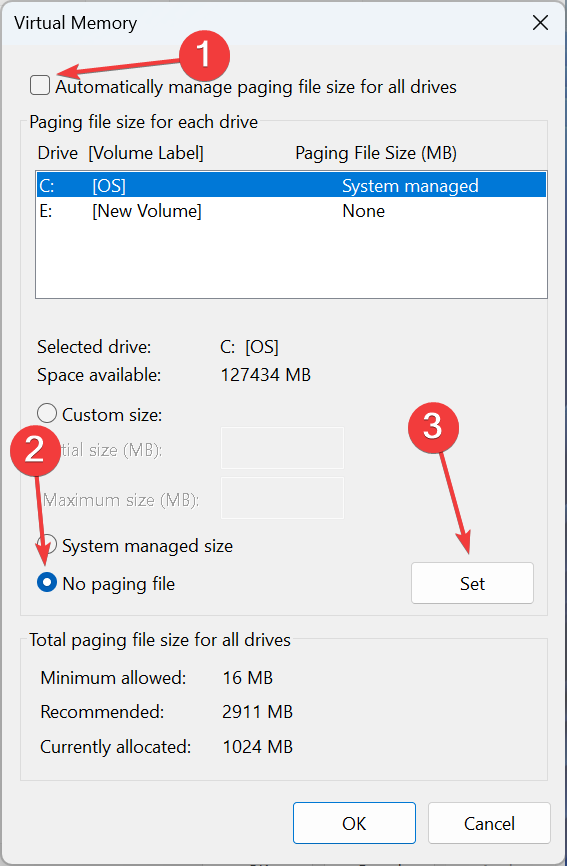Image resolution: width=567 pixels, height=866 pixels.
Task: Select No paging file option
Action: (47, 582)
